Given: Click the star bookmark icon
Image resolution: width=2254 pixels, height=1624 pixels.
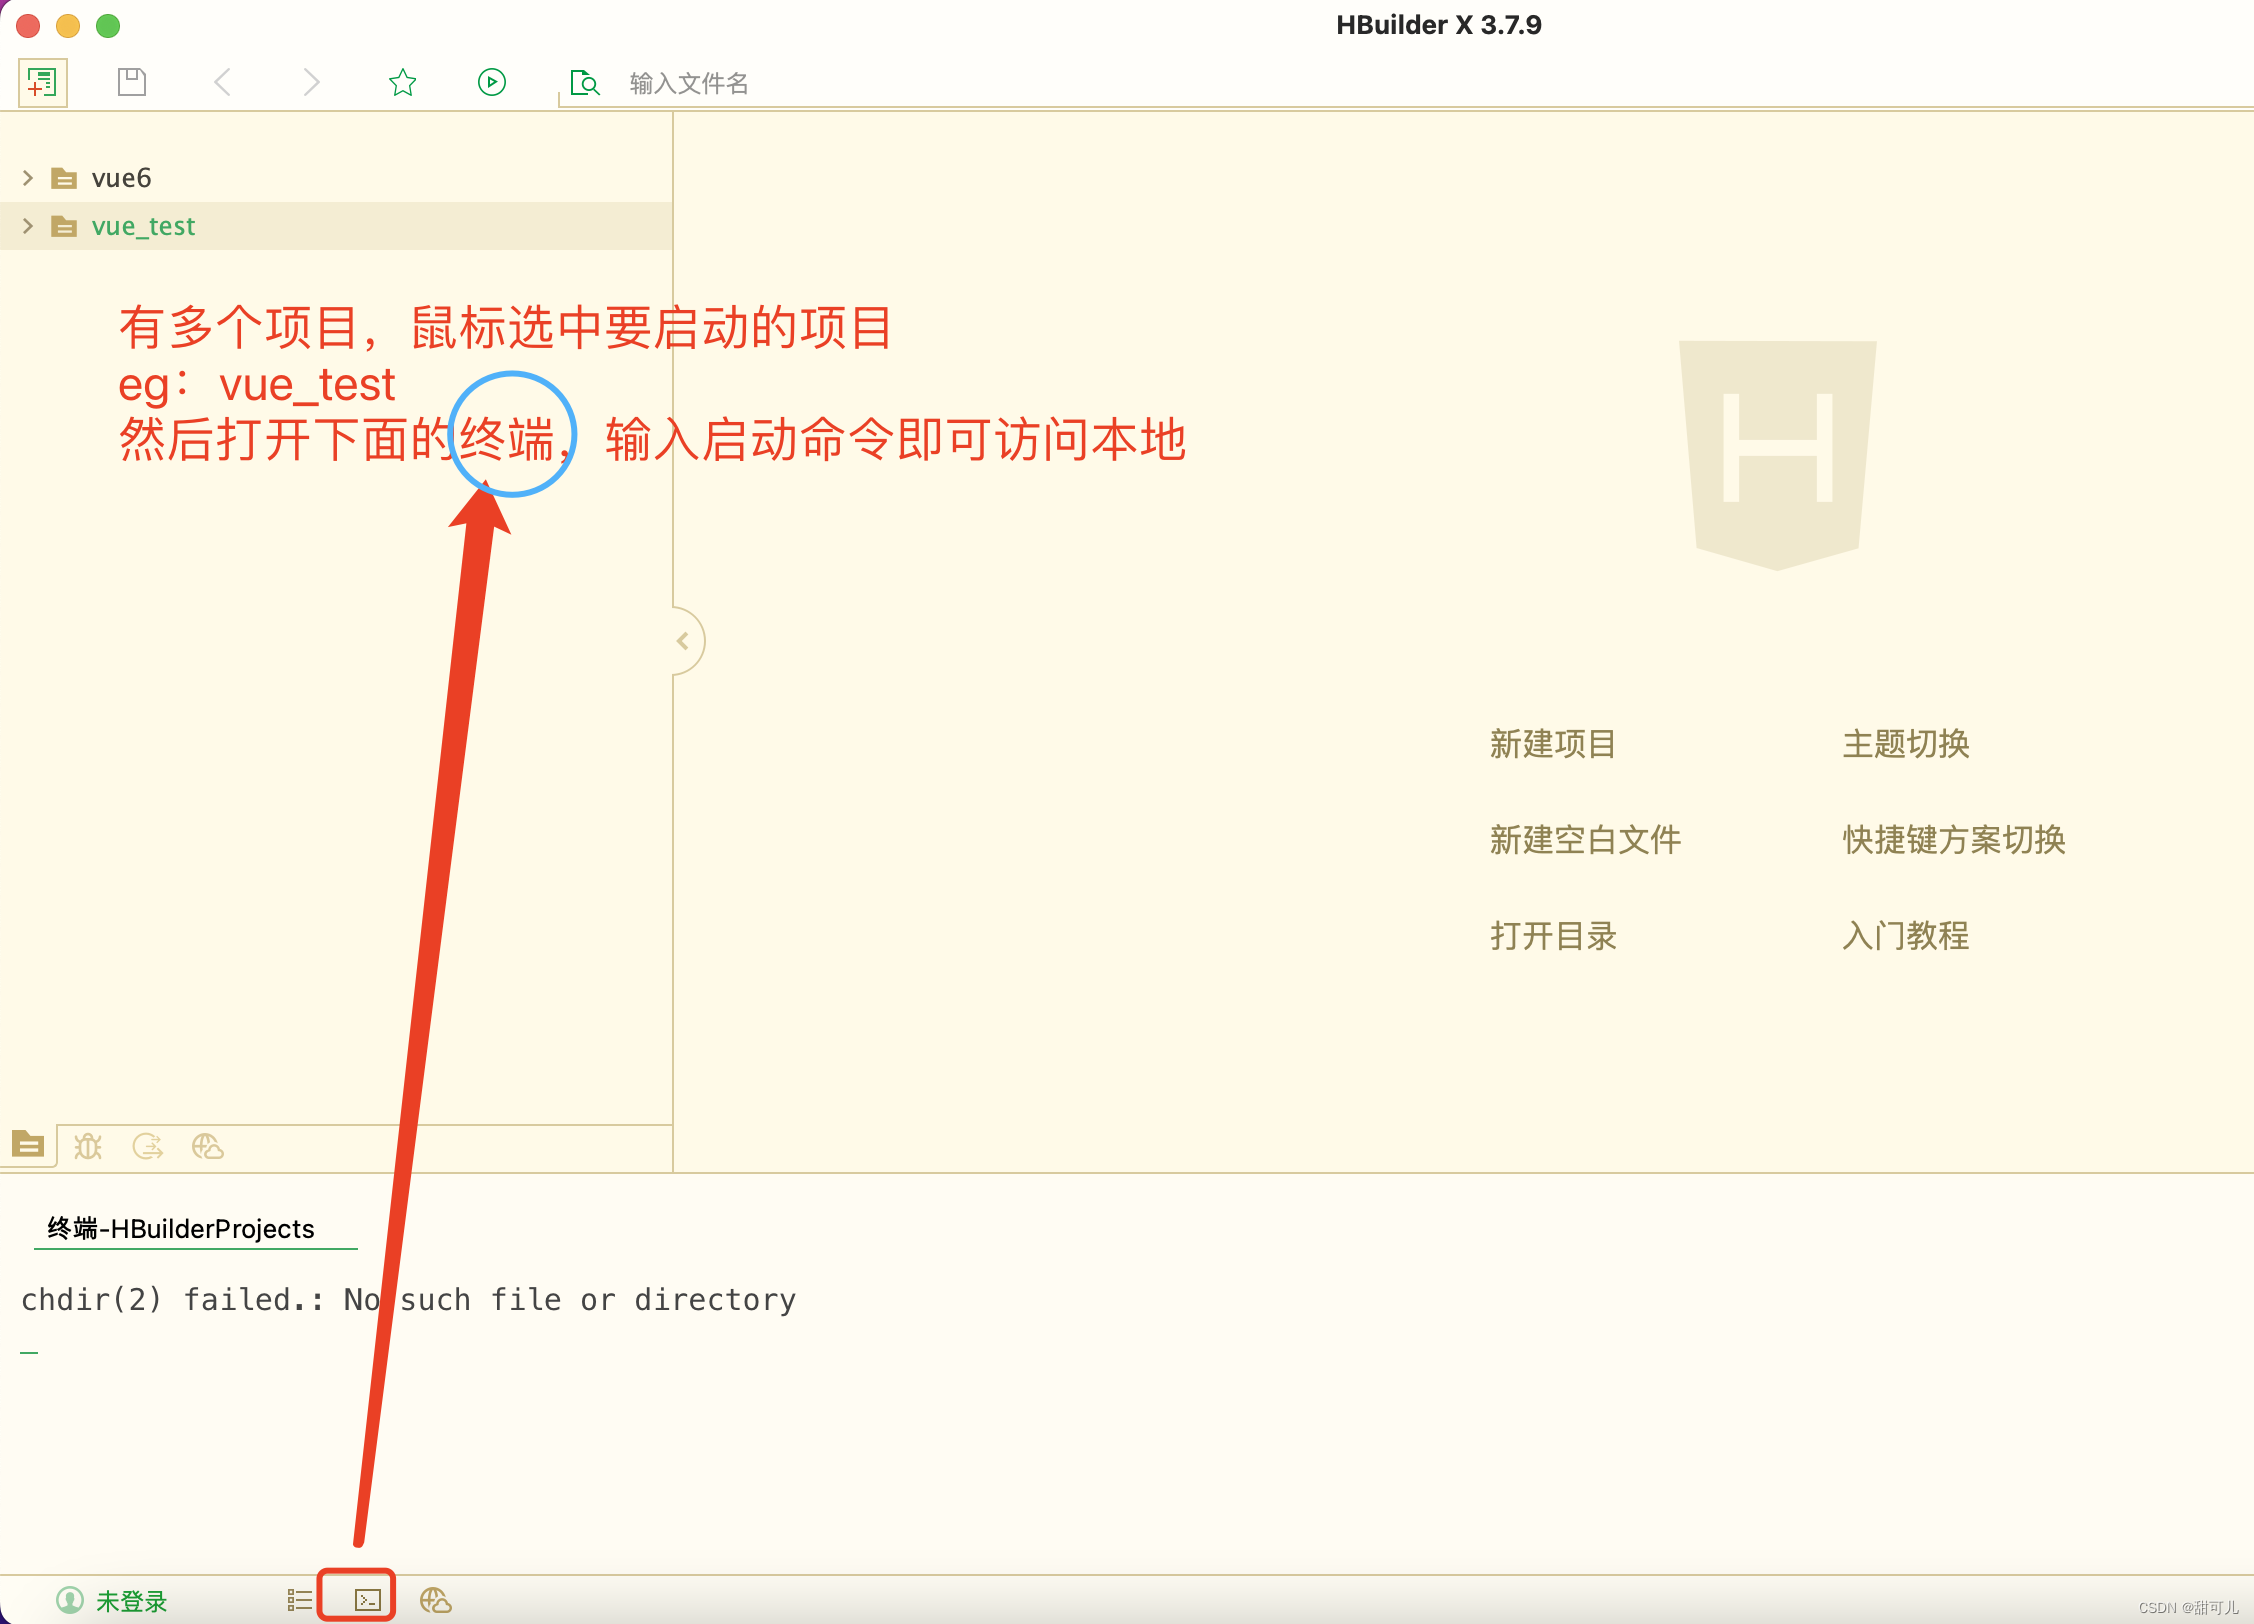Looking at the screenshot, I should click(x=402, y=82).
